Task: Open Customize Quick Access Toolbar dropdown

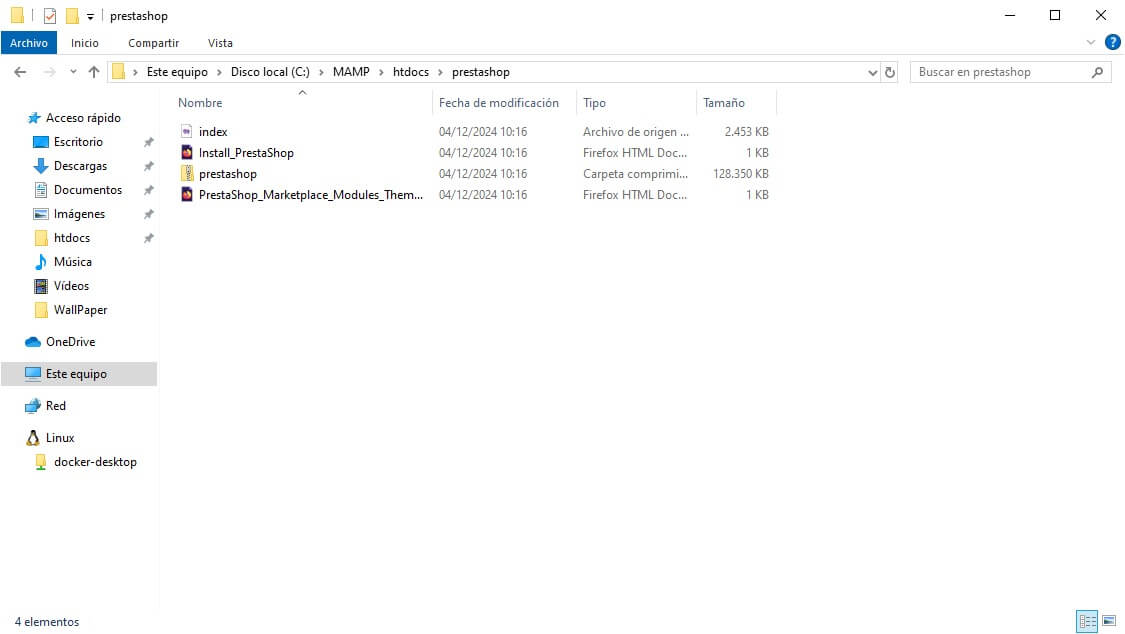Action: click(x=90, y=16)
